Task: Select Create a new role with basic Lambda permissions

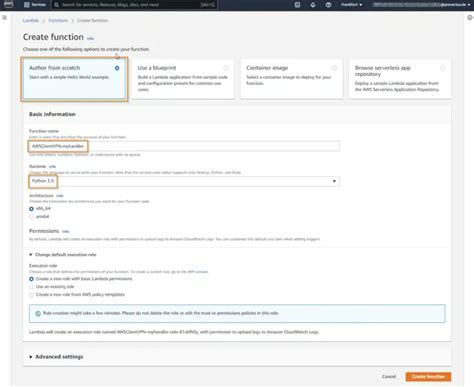Action: pos(31,279)
